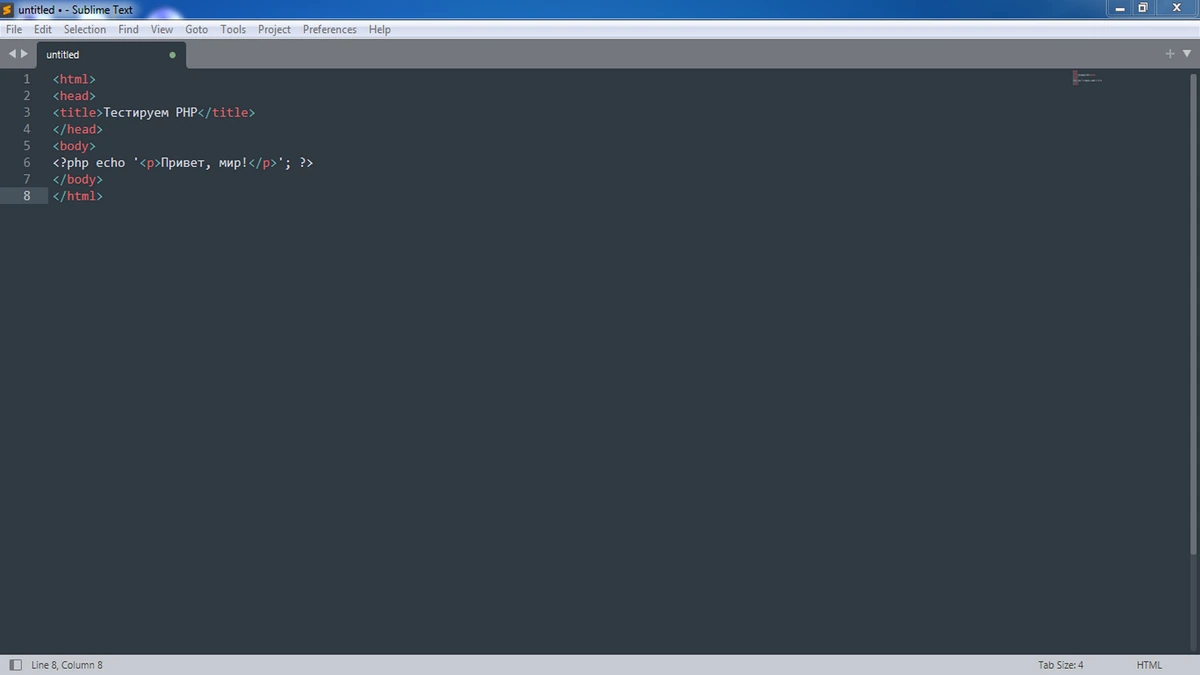Open the Selection menu
1200x675 pixels.
(x=85, y=29)
